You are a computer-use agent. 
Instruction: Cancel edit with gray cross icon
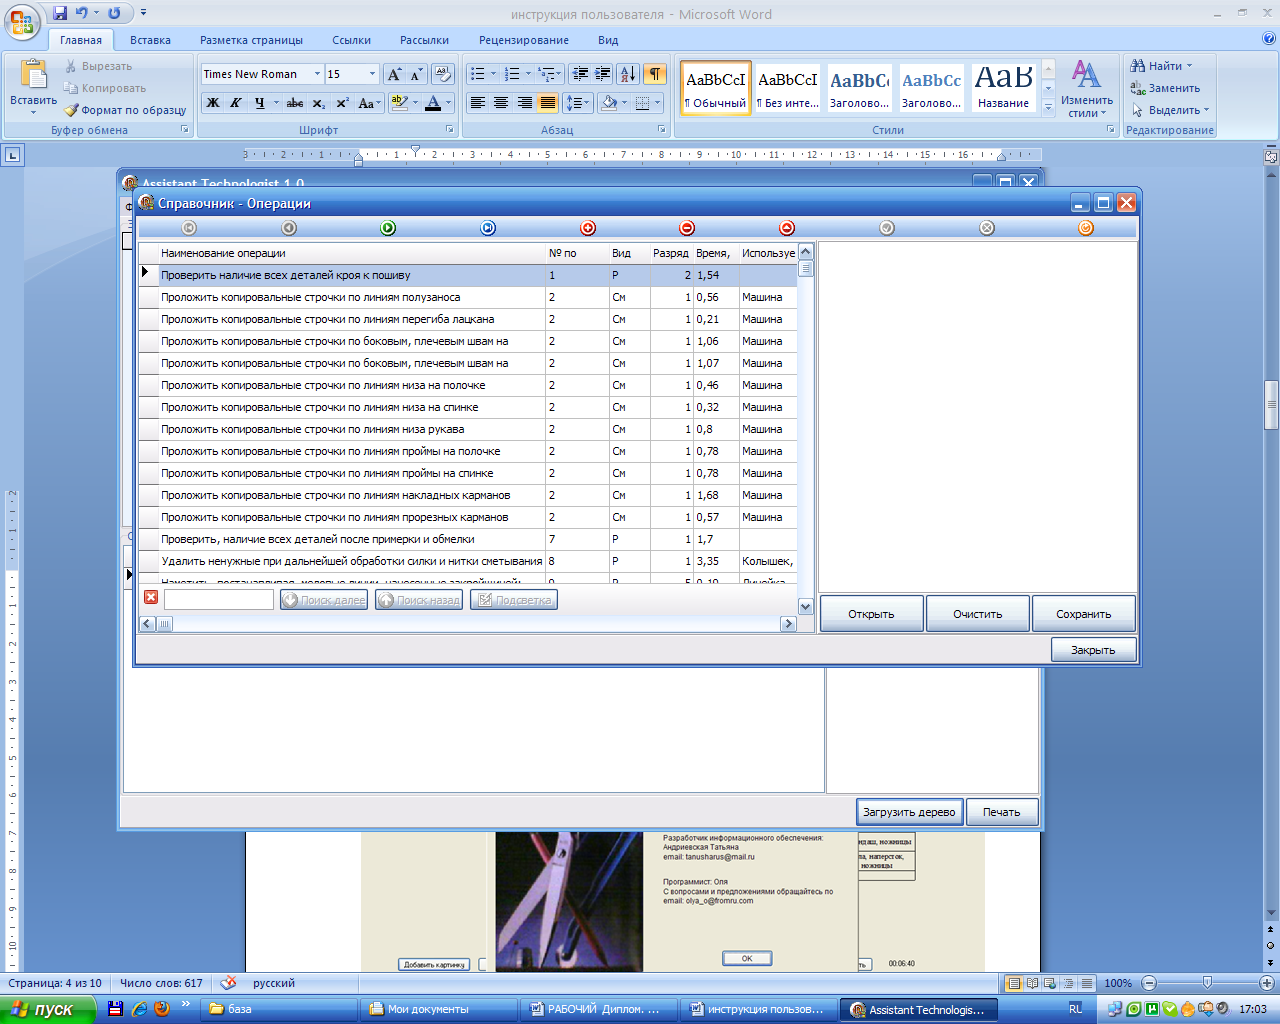point(987,228)
